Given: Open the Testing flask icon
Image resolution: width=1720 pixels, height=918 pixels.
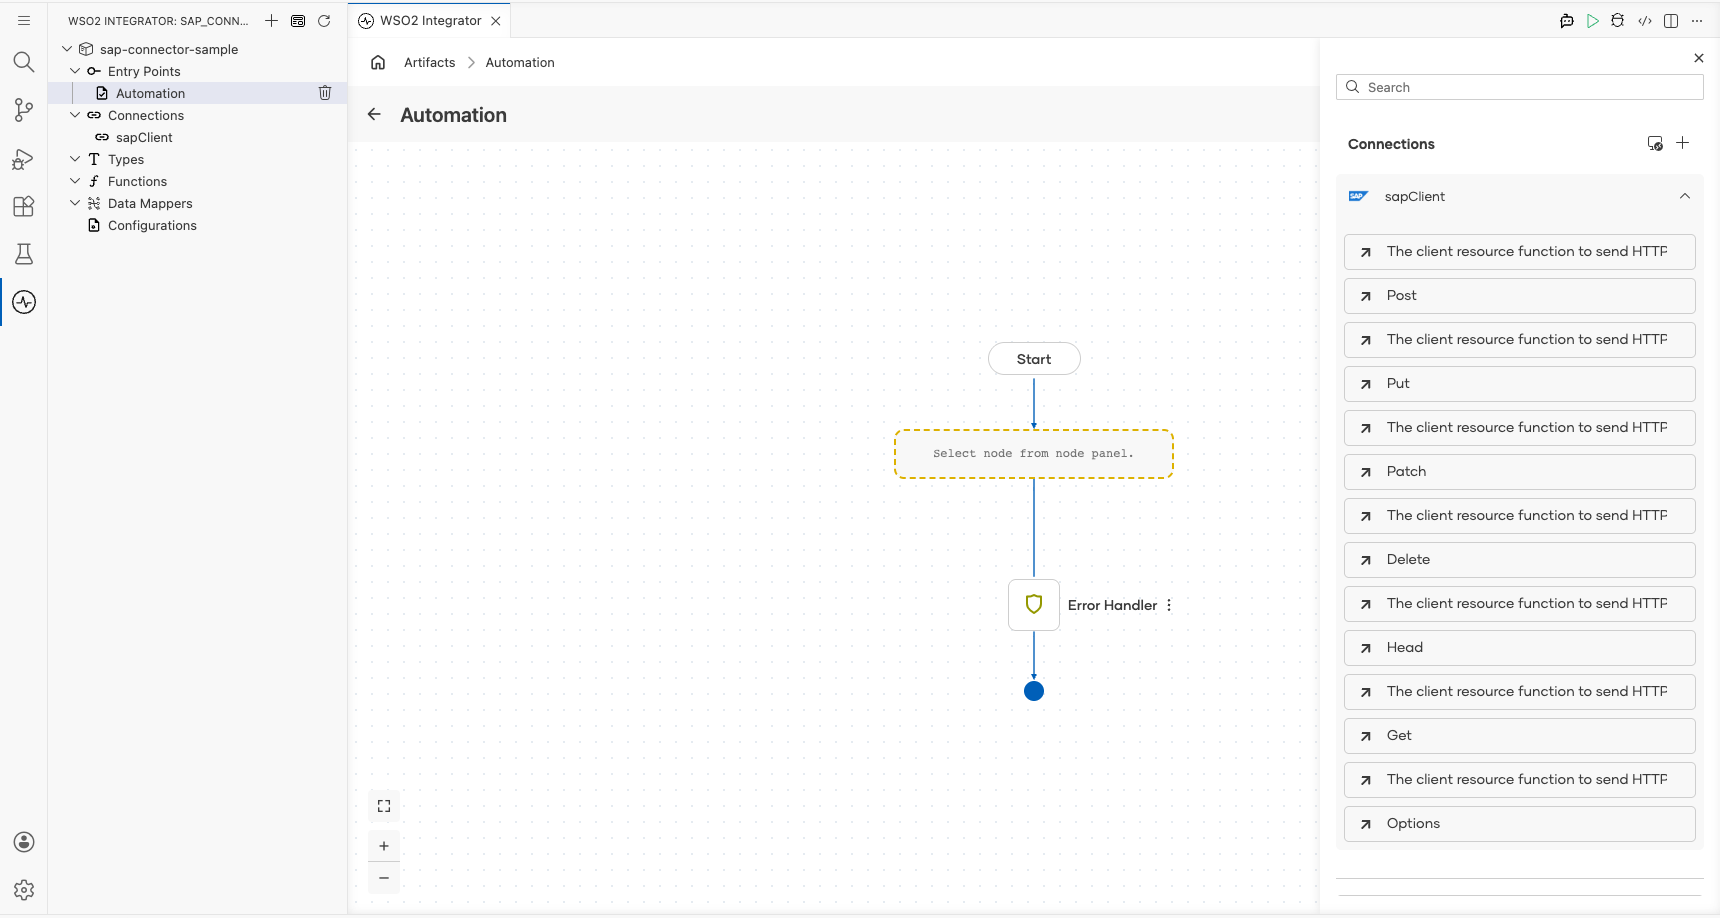Looking at the screenshot, I should click(x=24, y=254).
